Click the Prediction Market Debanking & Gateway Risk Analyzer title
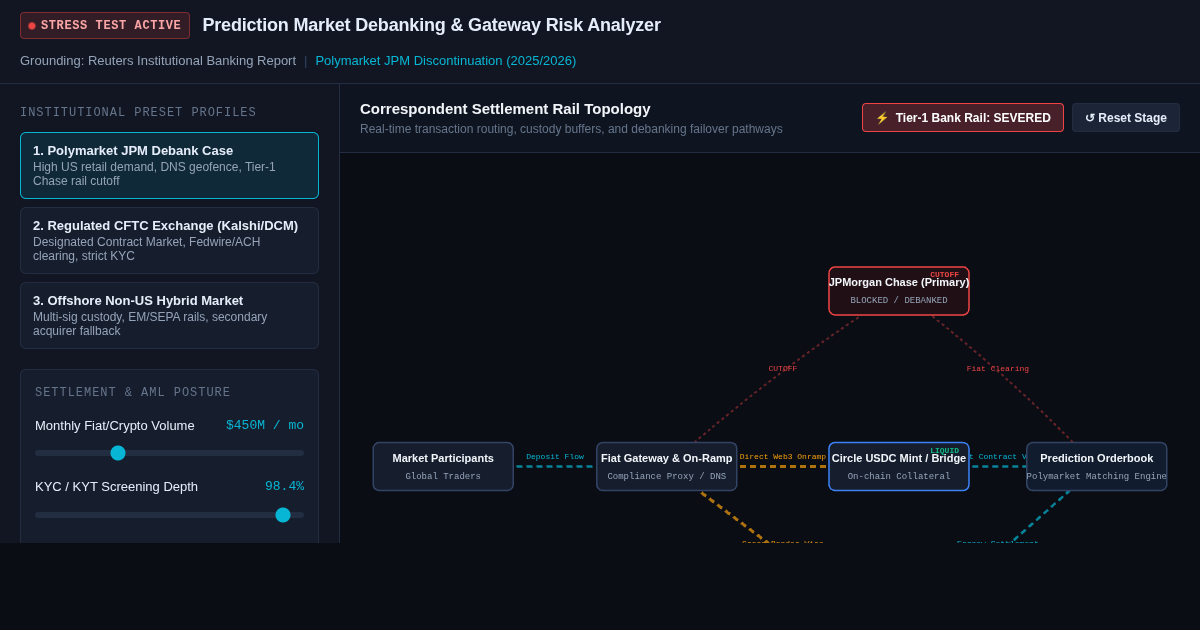Screen dimensions: 1200x630 click(x=432, y=25)
